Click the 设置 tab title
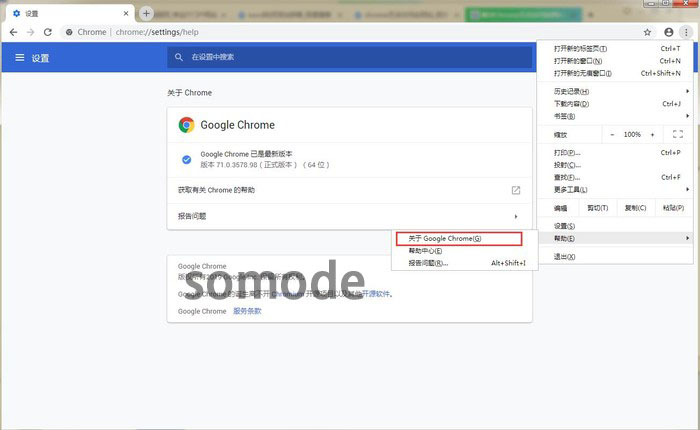The width and height of the screenshot is (700, 430). point(32,14)
